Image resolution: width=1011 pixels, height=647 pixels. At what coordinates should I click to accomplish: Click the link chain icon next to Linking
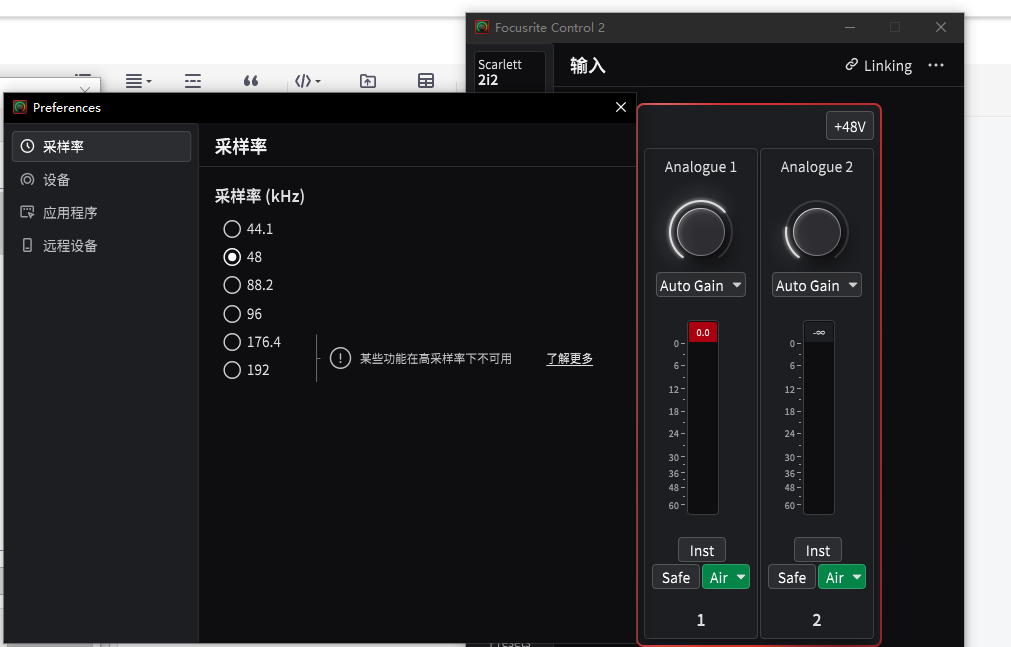pos(852,65)
